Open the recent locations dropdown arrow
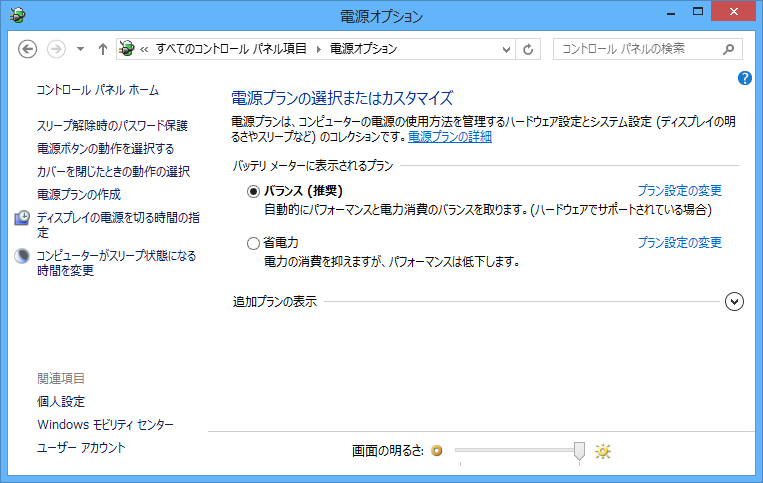The width and height of the screenshot is (763, 483). 80,49
